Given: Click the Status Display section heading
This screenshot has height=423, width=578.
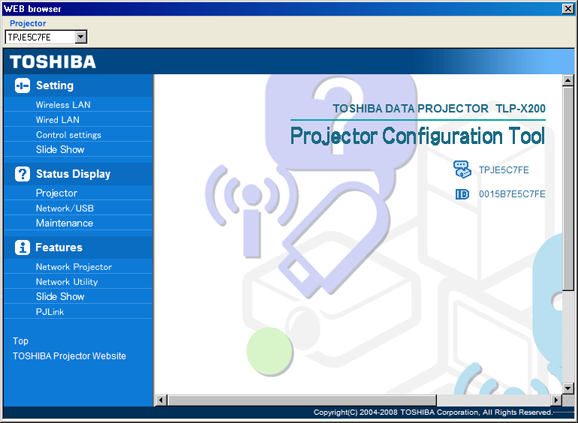Looking at the screenshot, I should (73, 174).
